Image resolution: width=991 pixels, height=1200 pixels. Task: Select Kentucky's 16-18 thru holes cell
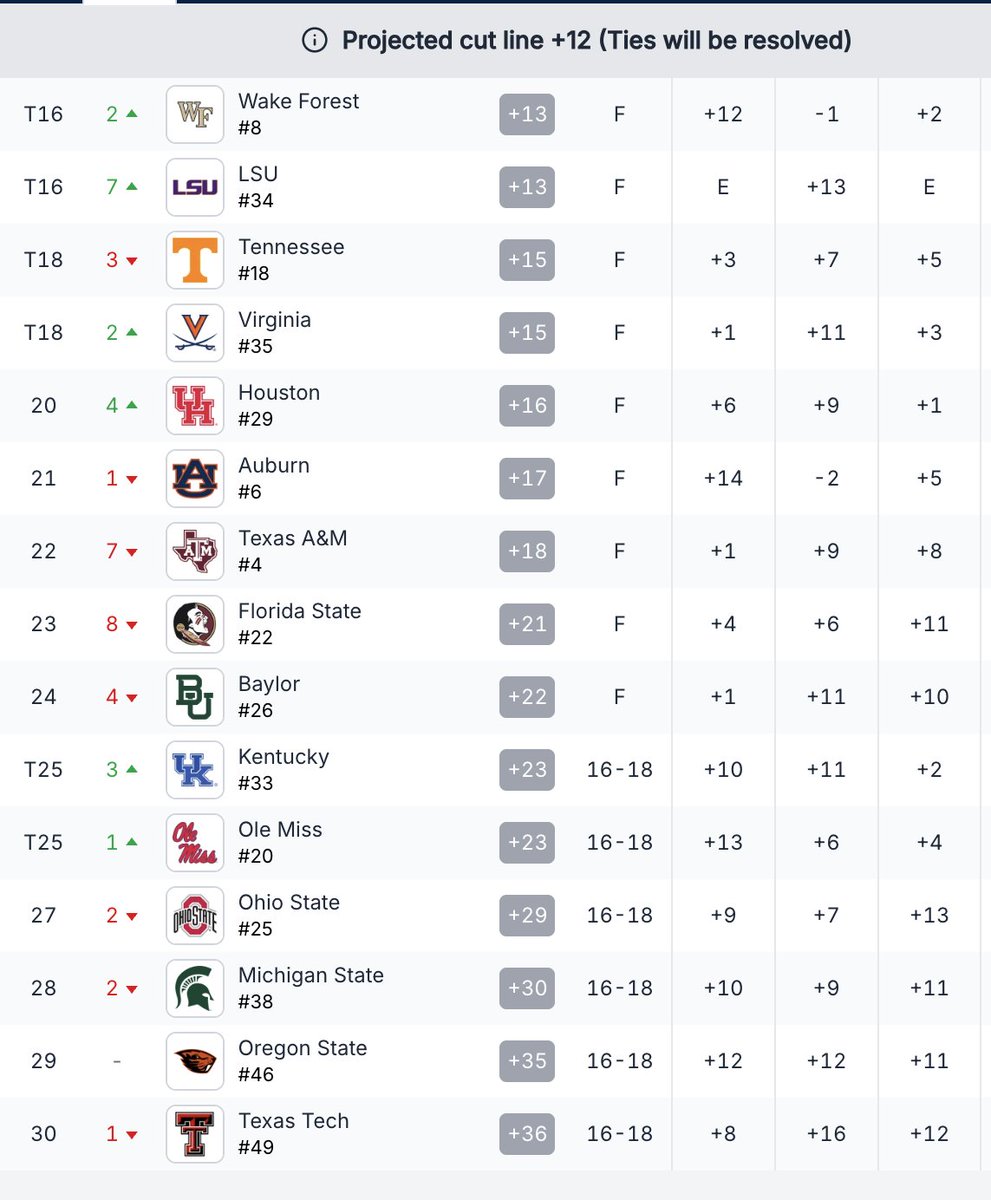[x=619, y=770]
